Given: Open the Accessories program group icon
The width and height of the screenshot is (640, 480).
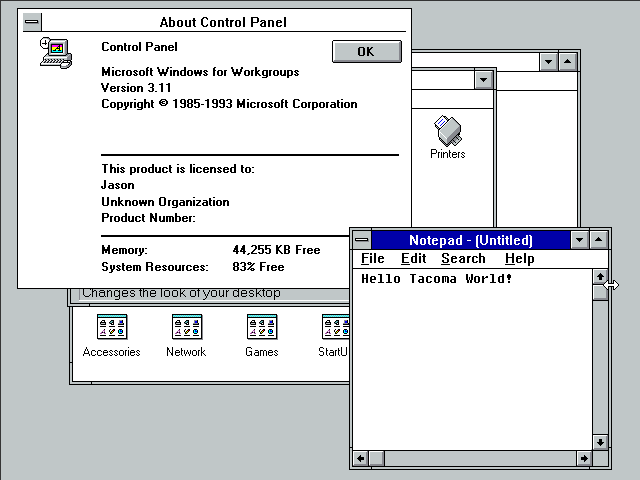Looking at the screenshot, I should [x=111, y=336].
